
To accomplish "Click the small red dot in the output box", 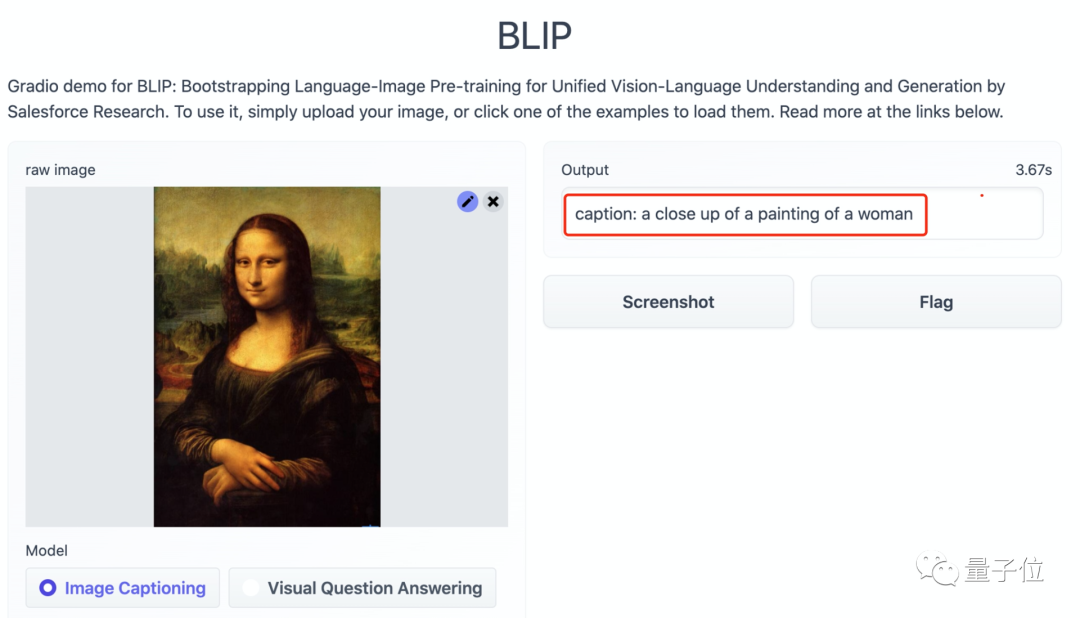I will (x=982, y=195).
